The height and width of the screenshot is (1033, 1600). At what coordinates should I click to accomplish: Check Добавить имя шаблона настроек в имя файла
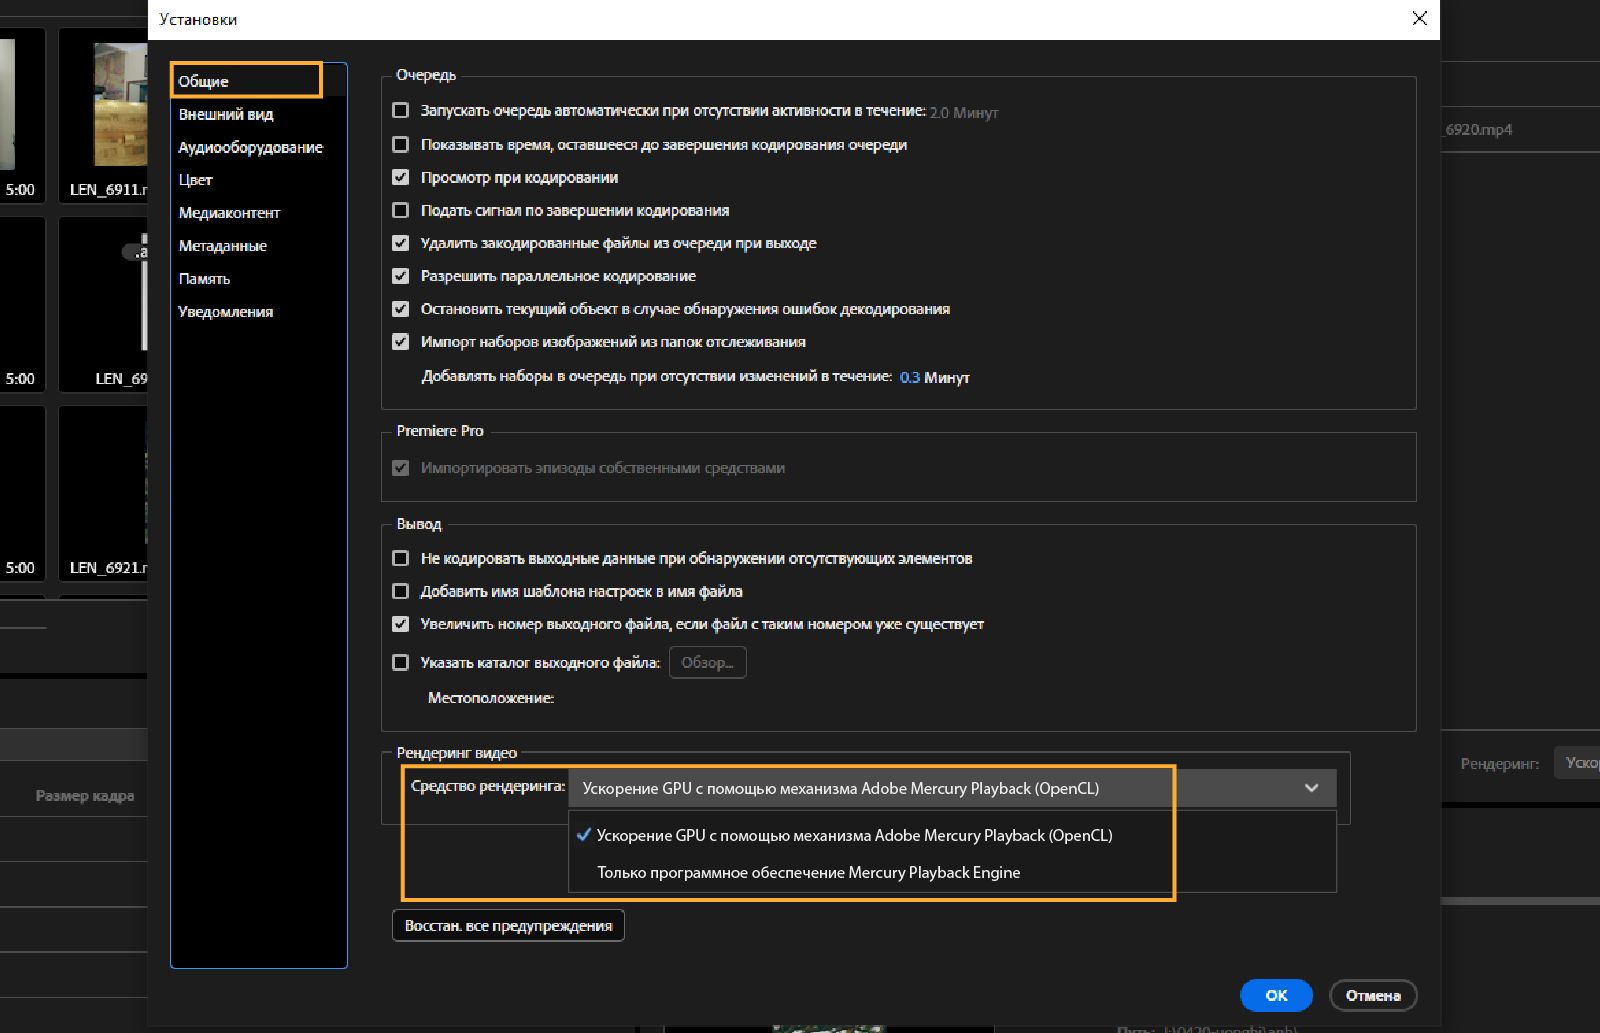tap(401, 592)
